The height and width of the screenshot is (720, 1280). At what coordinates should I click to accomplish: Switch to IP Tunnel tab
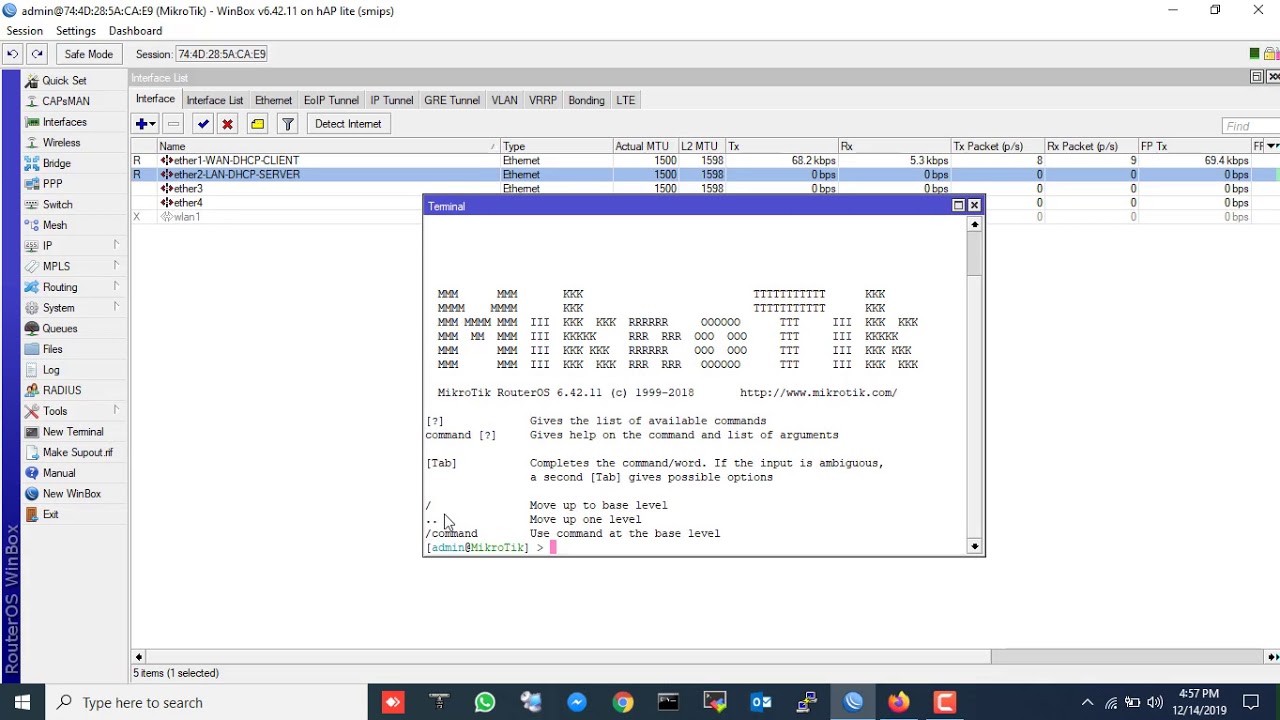(x=391, y=100)
